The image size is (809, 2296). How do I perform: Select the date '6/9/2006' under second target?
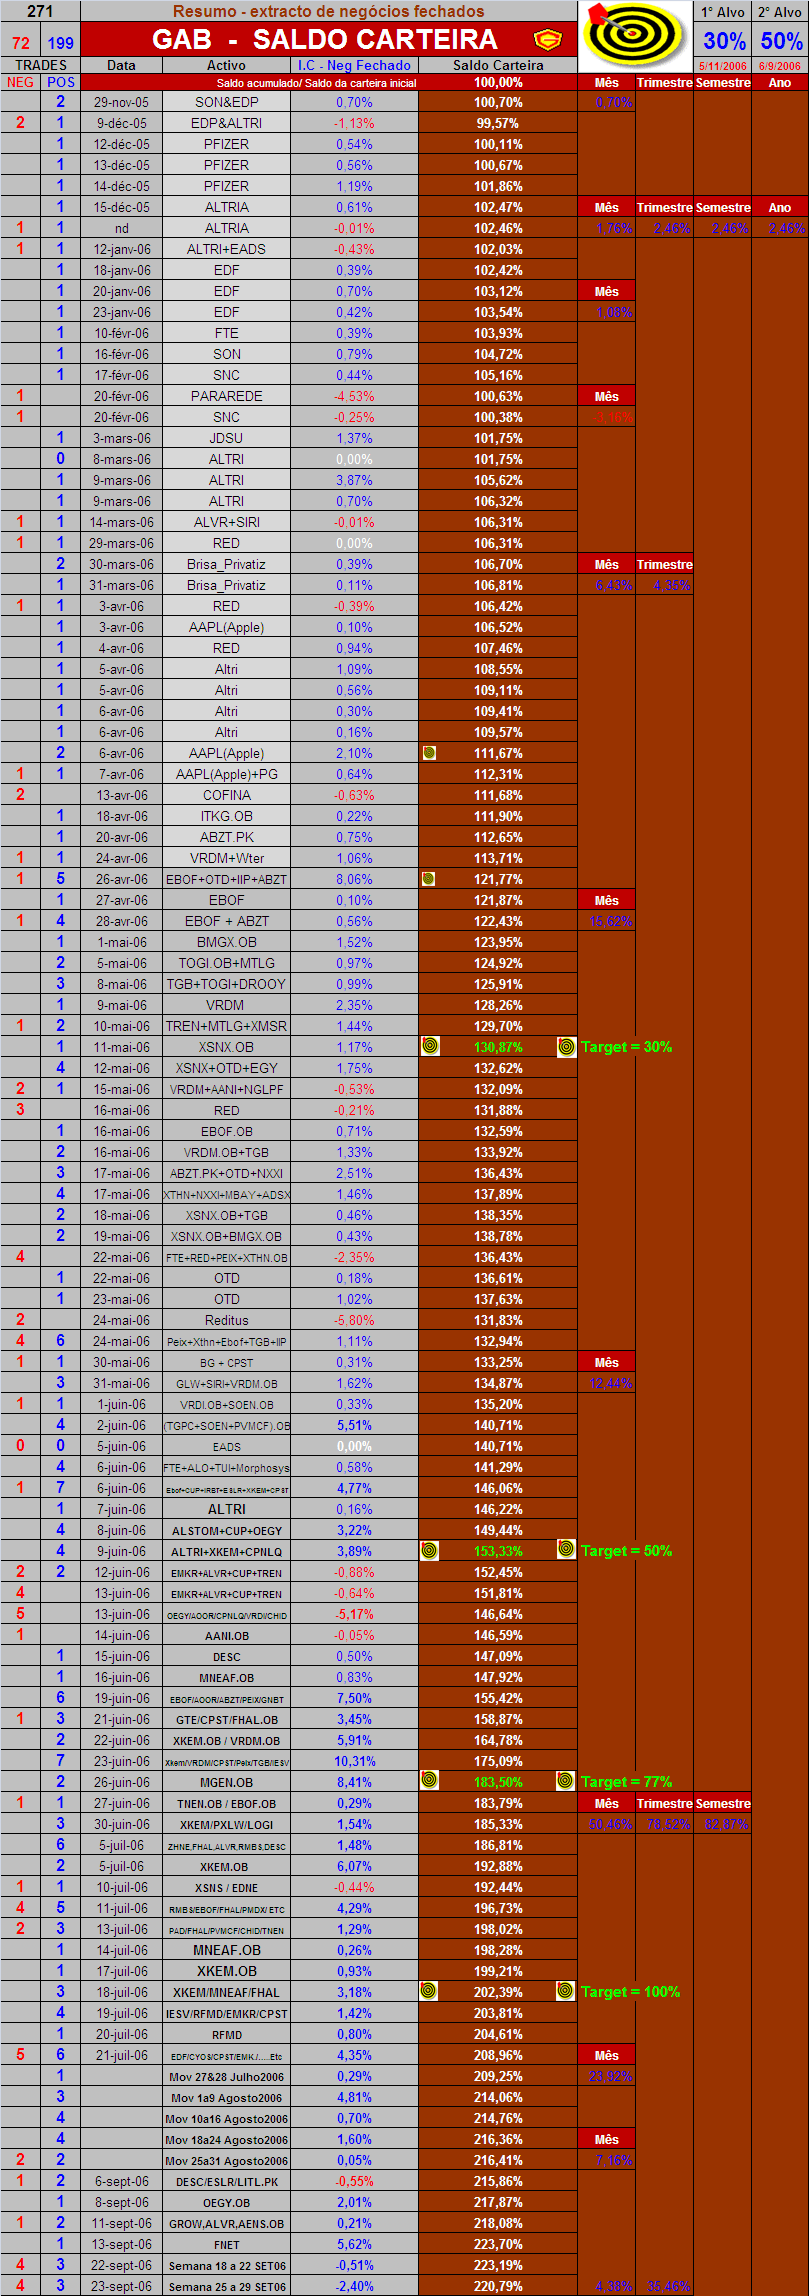(x=780, y=66)
